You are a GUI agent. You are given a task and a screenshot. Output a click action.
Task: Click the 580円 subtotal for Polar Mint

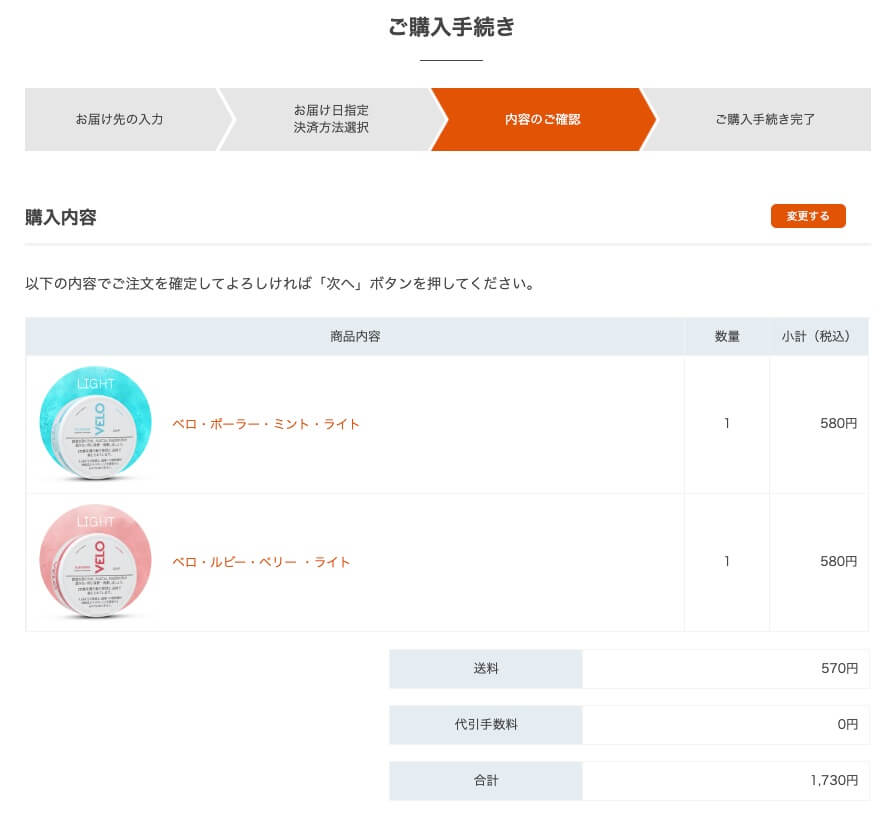coord(838,423)
